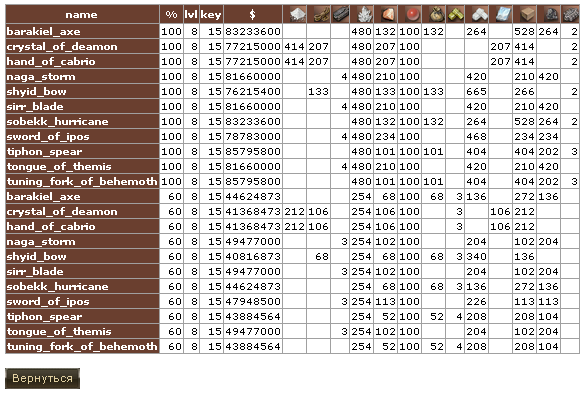Click the price cell 47948500
The height and width of the screenshot is (394, 588).
tap(253, 301)
